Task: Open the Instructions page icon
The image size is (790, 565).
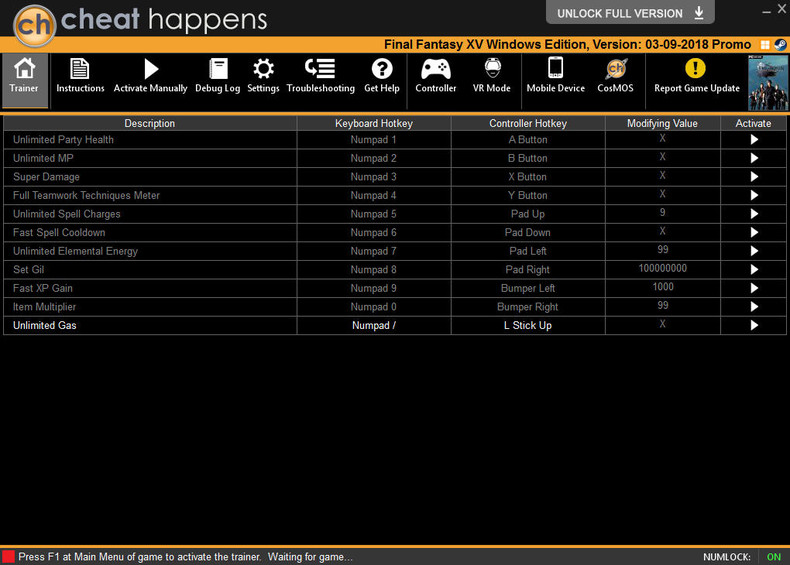Action: (x=80, y=69)
